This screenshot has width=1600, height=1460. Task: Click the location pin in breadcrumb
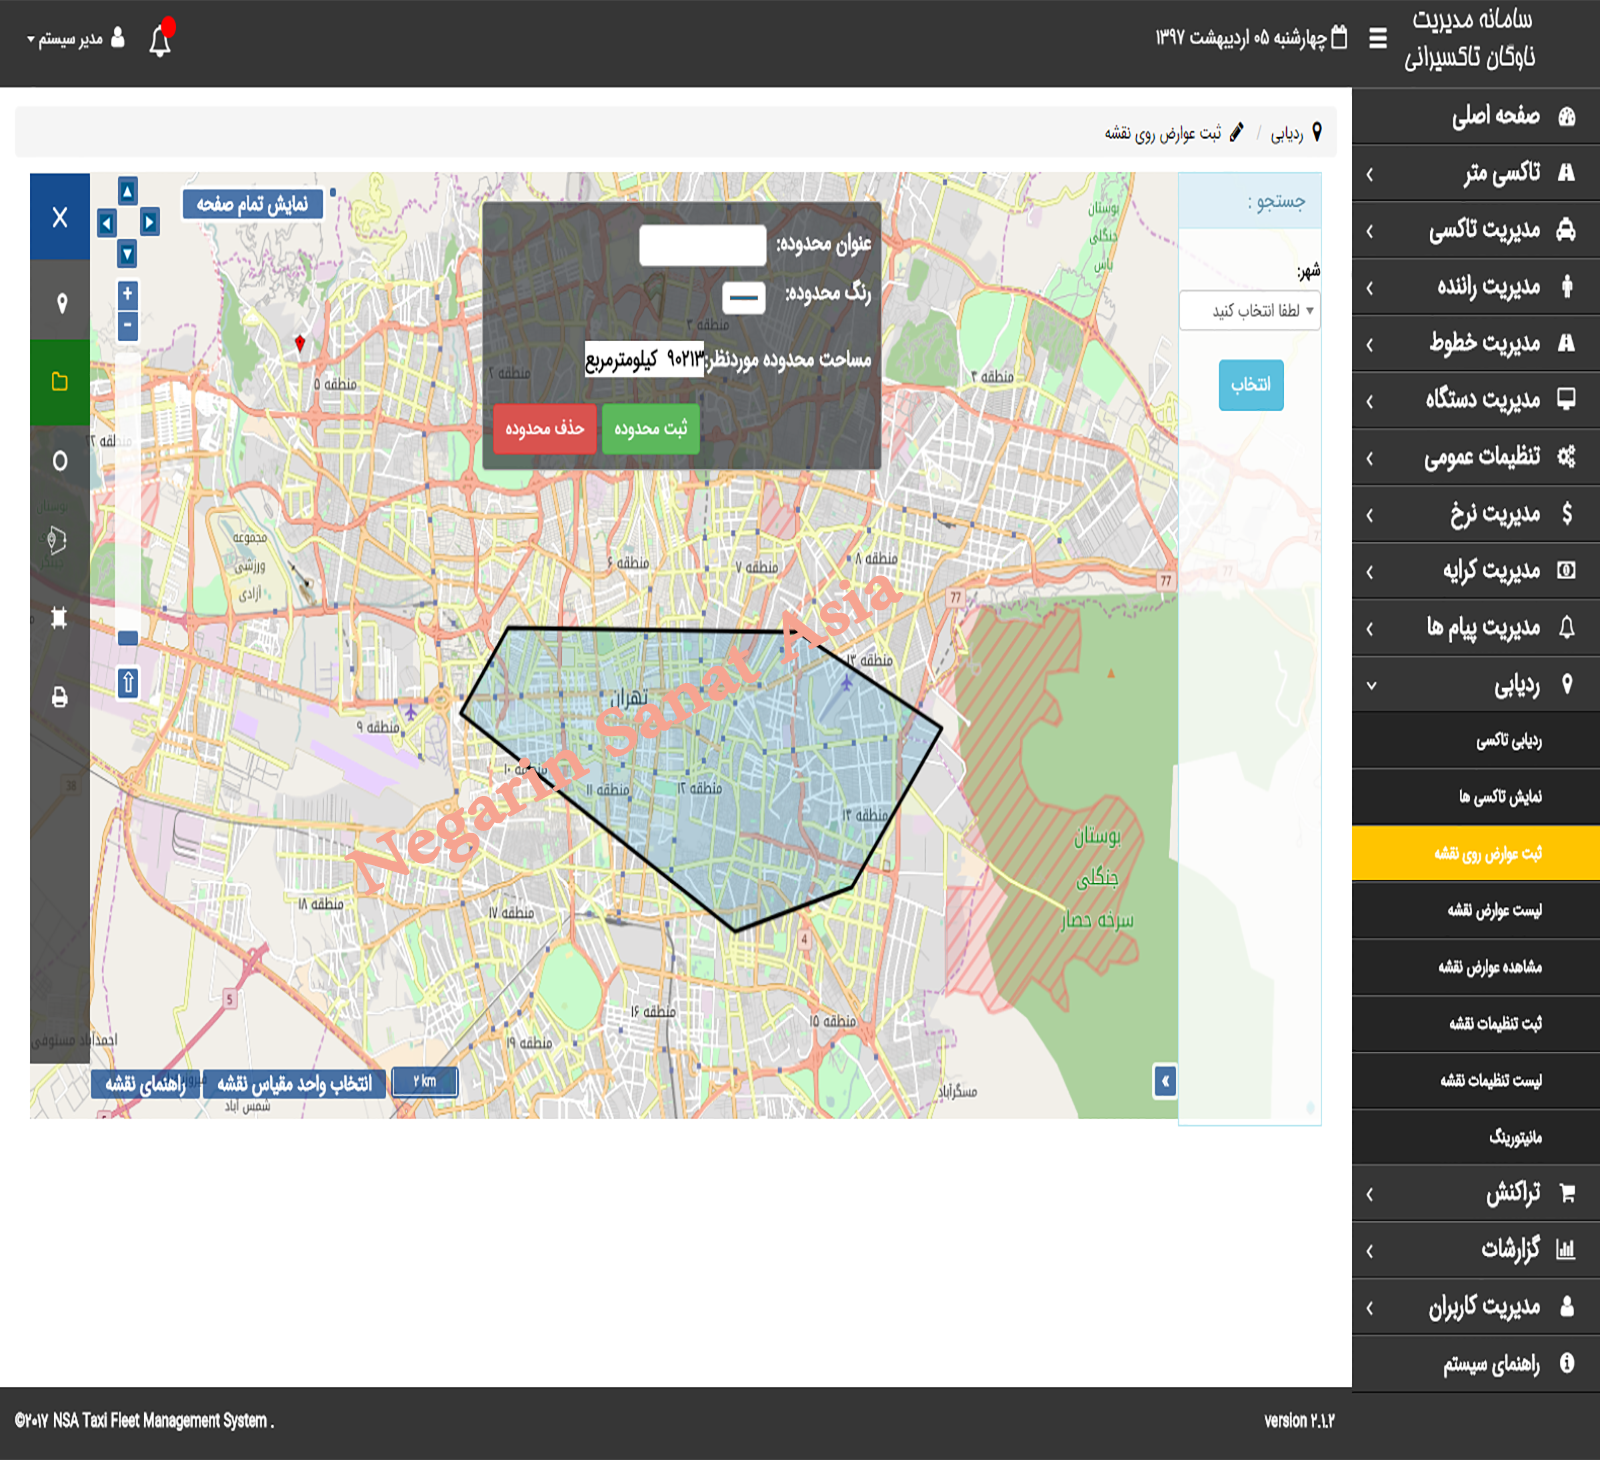tap(1317, 132)
